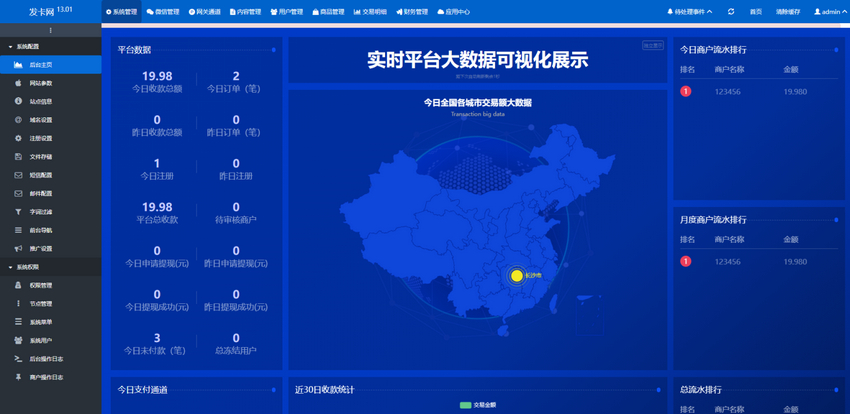Click the 字词过滤 funnel icon
Viewport: 850px width, 414px height.
(18, 212)
